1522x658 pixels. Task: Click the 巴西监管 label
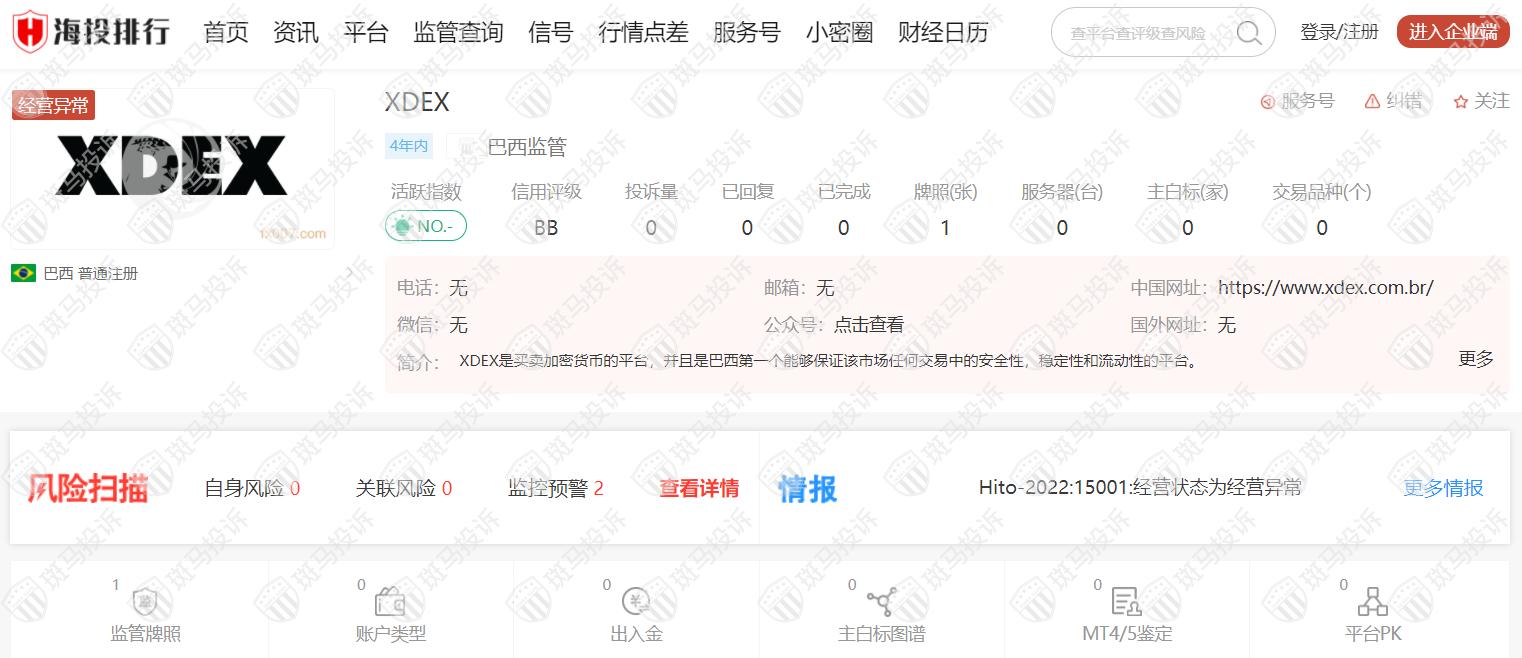click(527, 147)
